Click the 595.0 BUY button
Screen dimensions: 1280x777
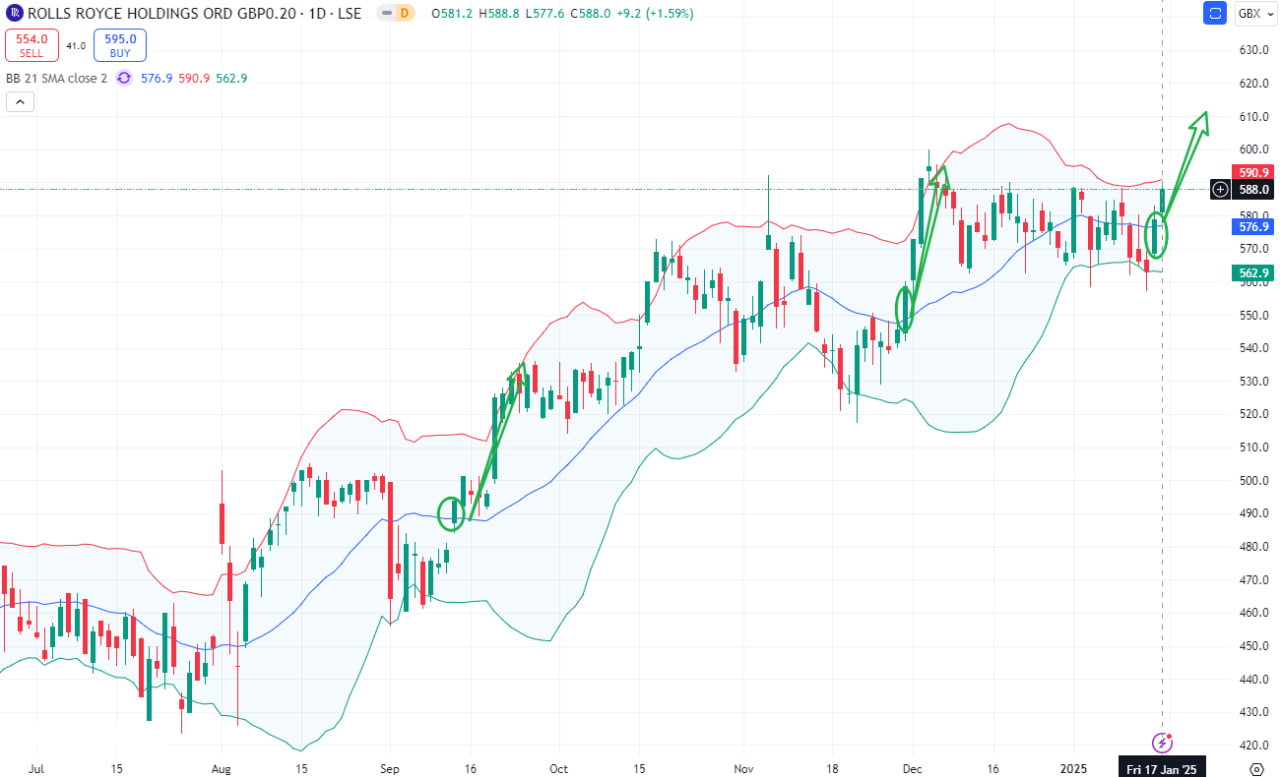click(120, 45)
